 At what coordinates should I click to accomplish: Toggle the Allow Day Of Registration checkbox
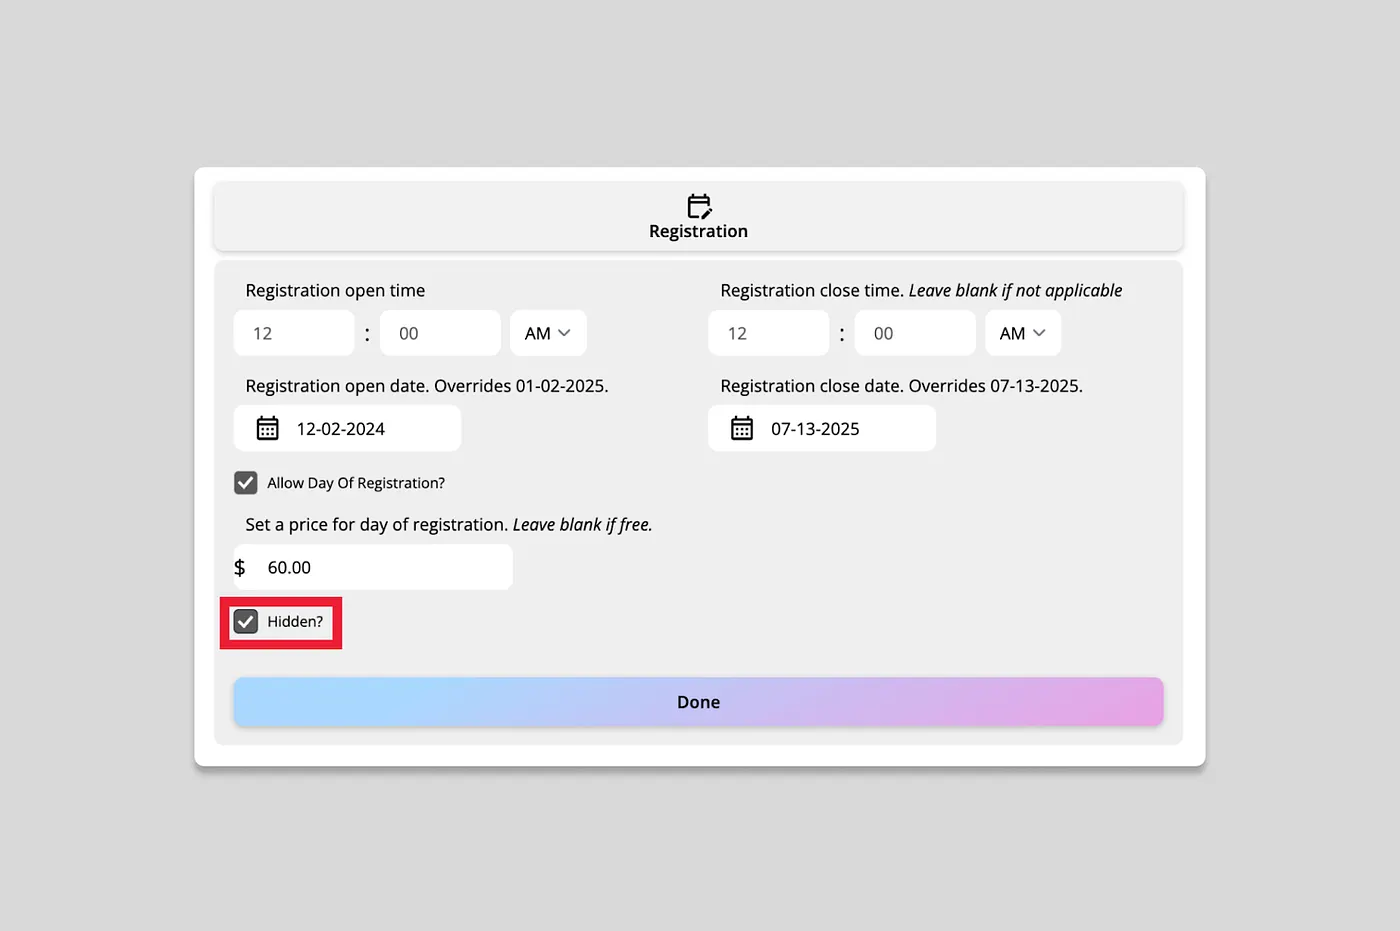tap(246, 483)
